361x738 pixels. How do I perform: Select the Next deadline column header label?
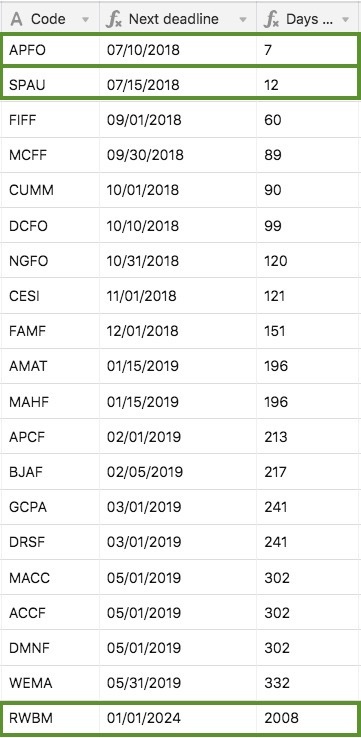coord(174,19)
